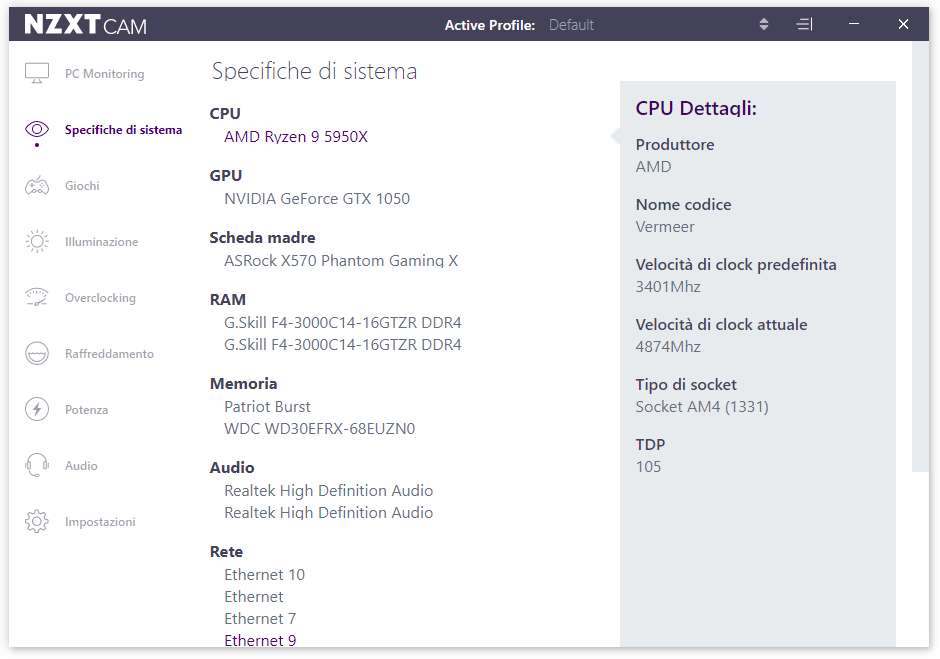Select the Raffreddamento cooling icon
Image resolution: width=940 pixels, height=659 pixels.
[x=37, y=353]
